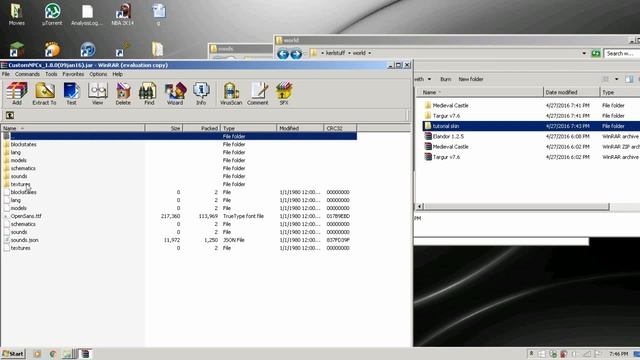The image size is (640, 360).
Task: Toggle the preview pane icon
Action: (629, 79)
